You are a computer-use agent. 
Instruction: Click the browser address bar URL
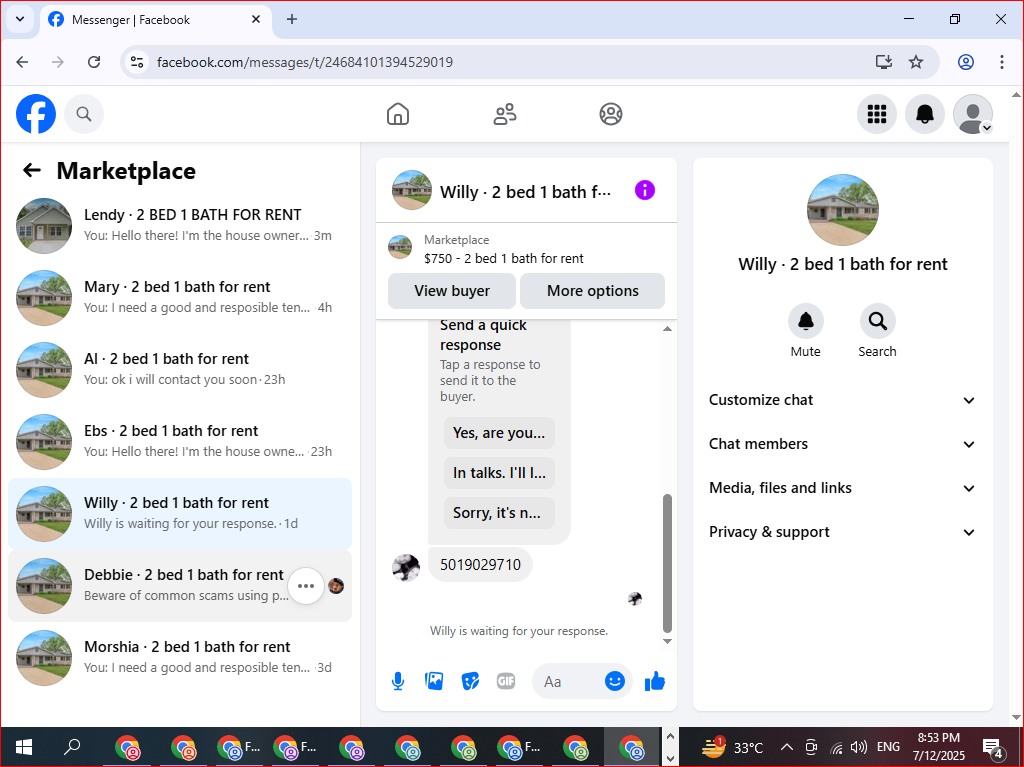pyautogui.click(x=304, y=62)
